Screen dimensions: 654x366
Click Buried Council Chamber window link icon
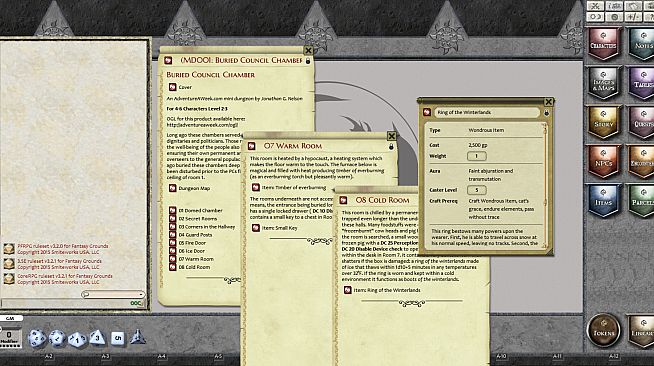tap(168, 60)
